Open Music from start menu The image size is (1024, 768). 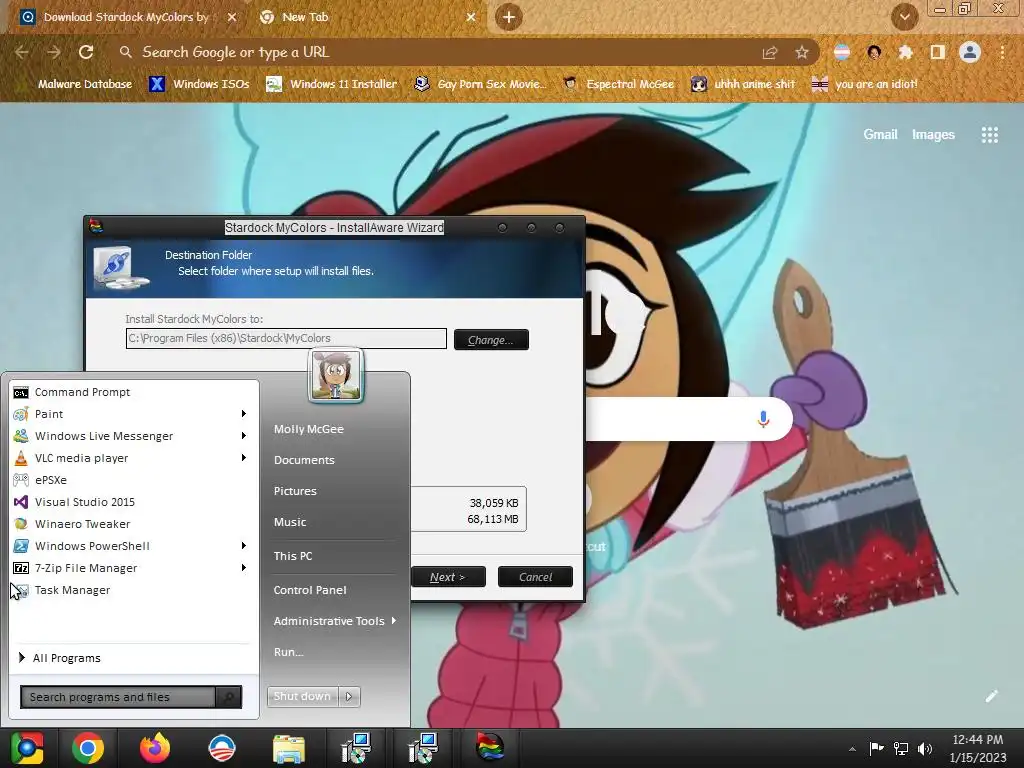click(290, 522)
